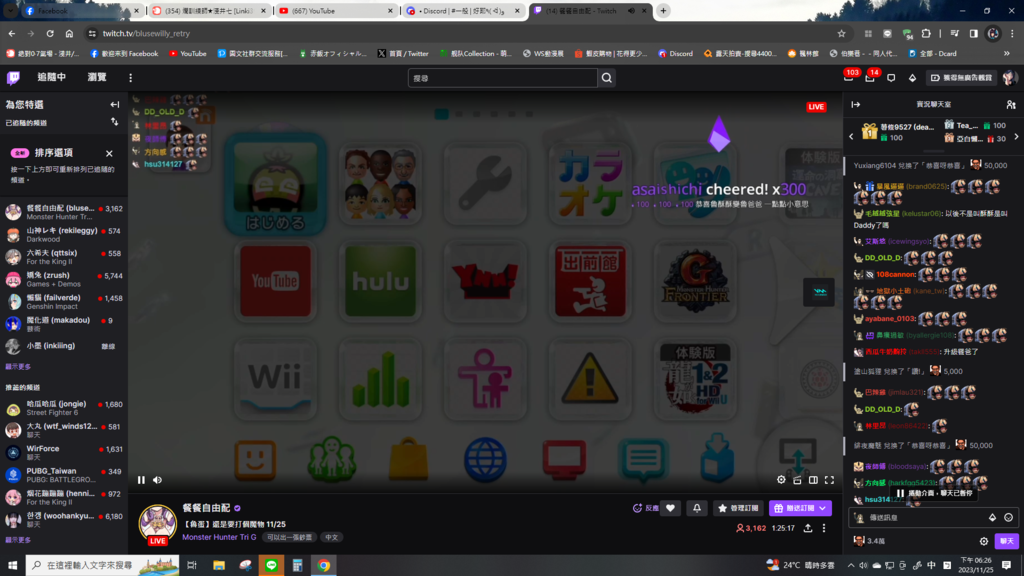1024x576 pixels.
Task: Open the more options menu beside 瀏覽
Action: tap(131, 78)
